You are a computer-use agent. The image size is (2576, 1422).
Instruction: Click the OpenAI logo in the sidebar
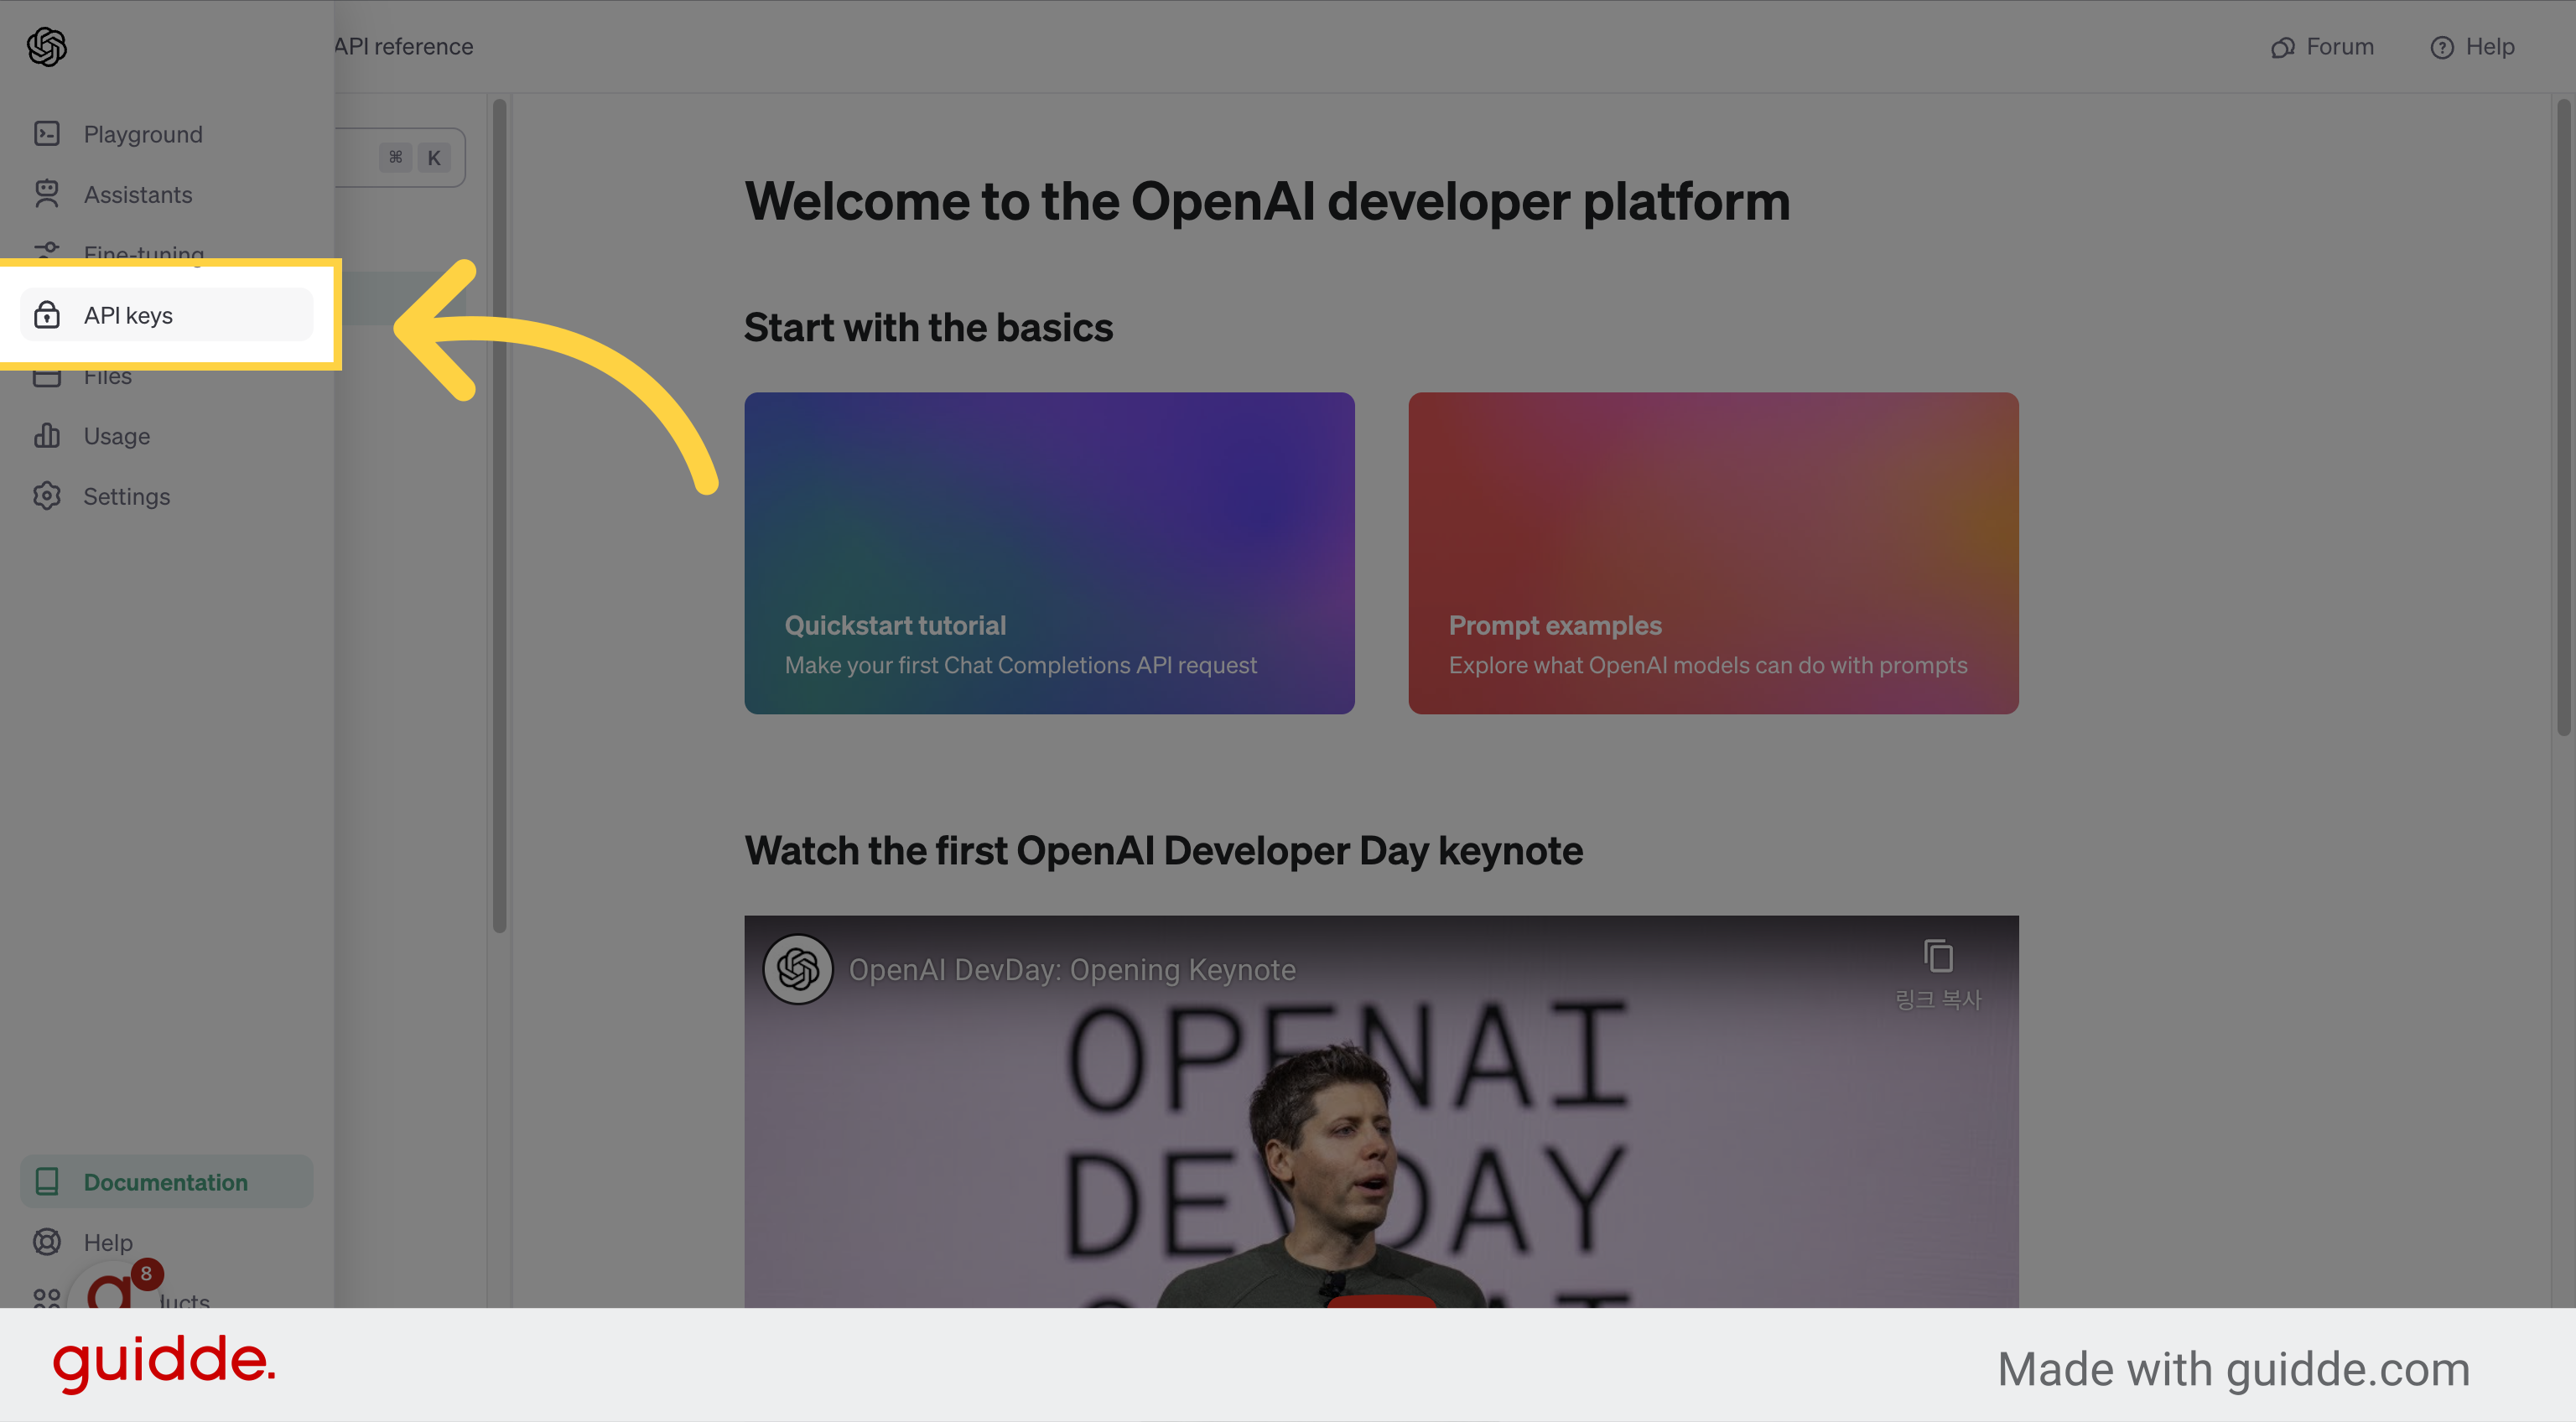[x=47, y=46]
